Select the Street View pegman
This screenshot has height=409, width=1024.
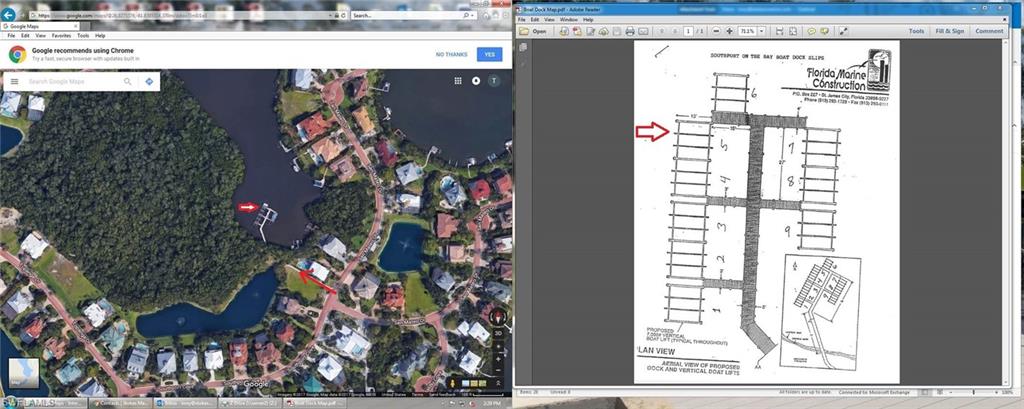click(452, 383)
